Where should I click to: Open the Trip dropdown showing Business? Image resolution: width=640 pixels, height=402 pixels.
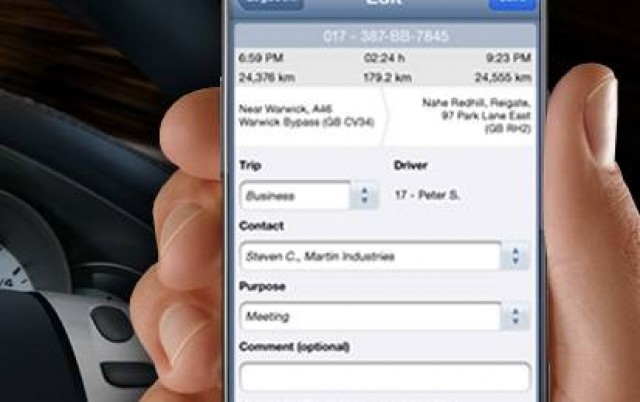[296, 196]
